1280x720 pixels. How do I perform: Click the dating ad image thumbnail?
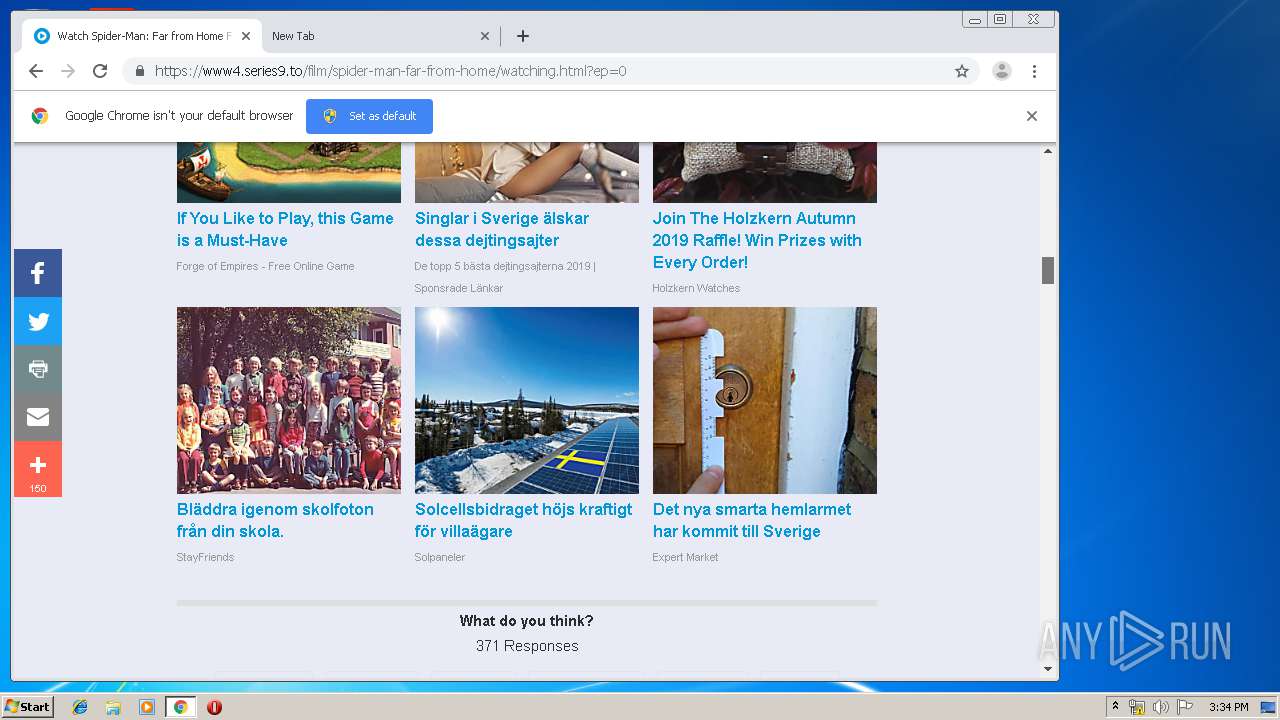527,172
